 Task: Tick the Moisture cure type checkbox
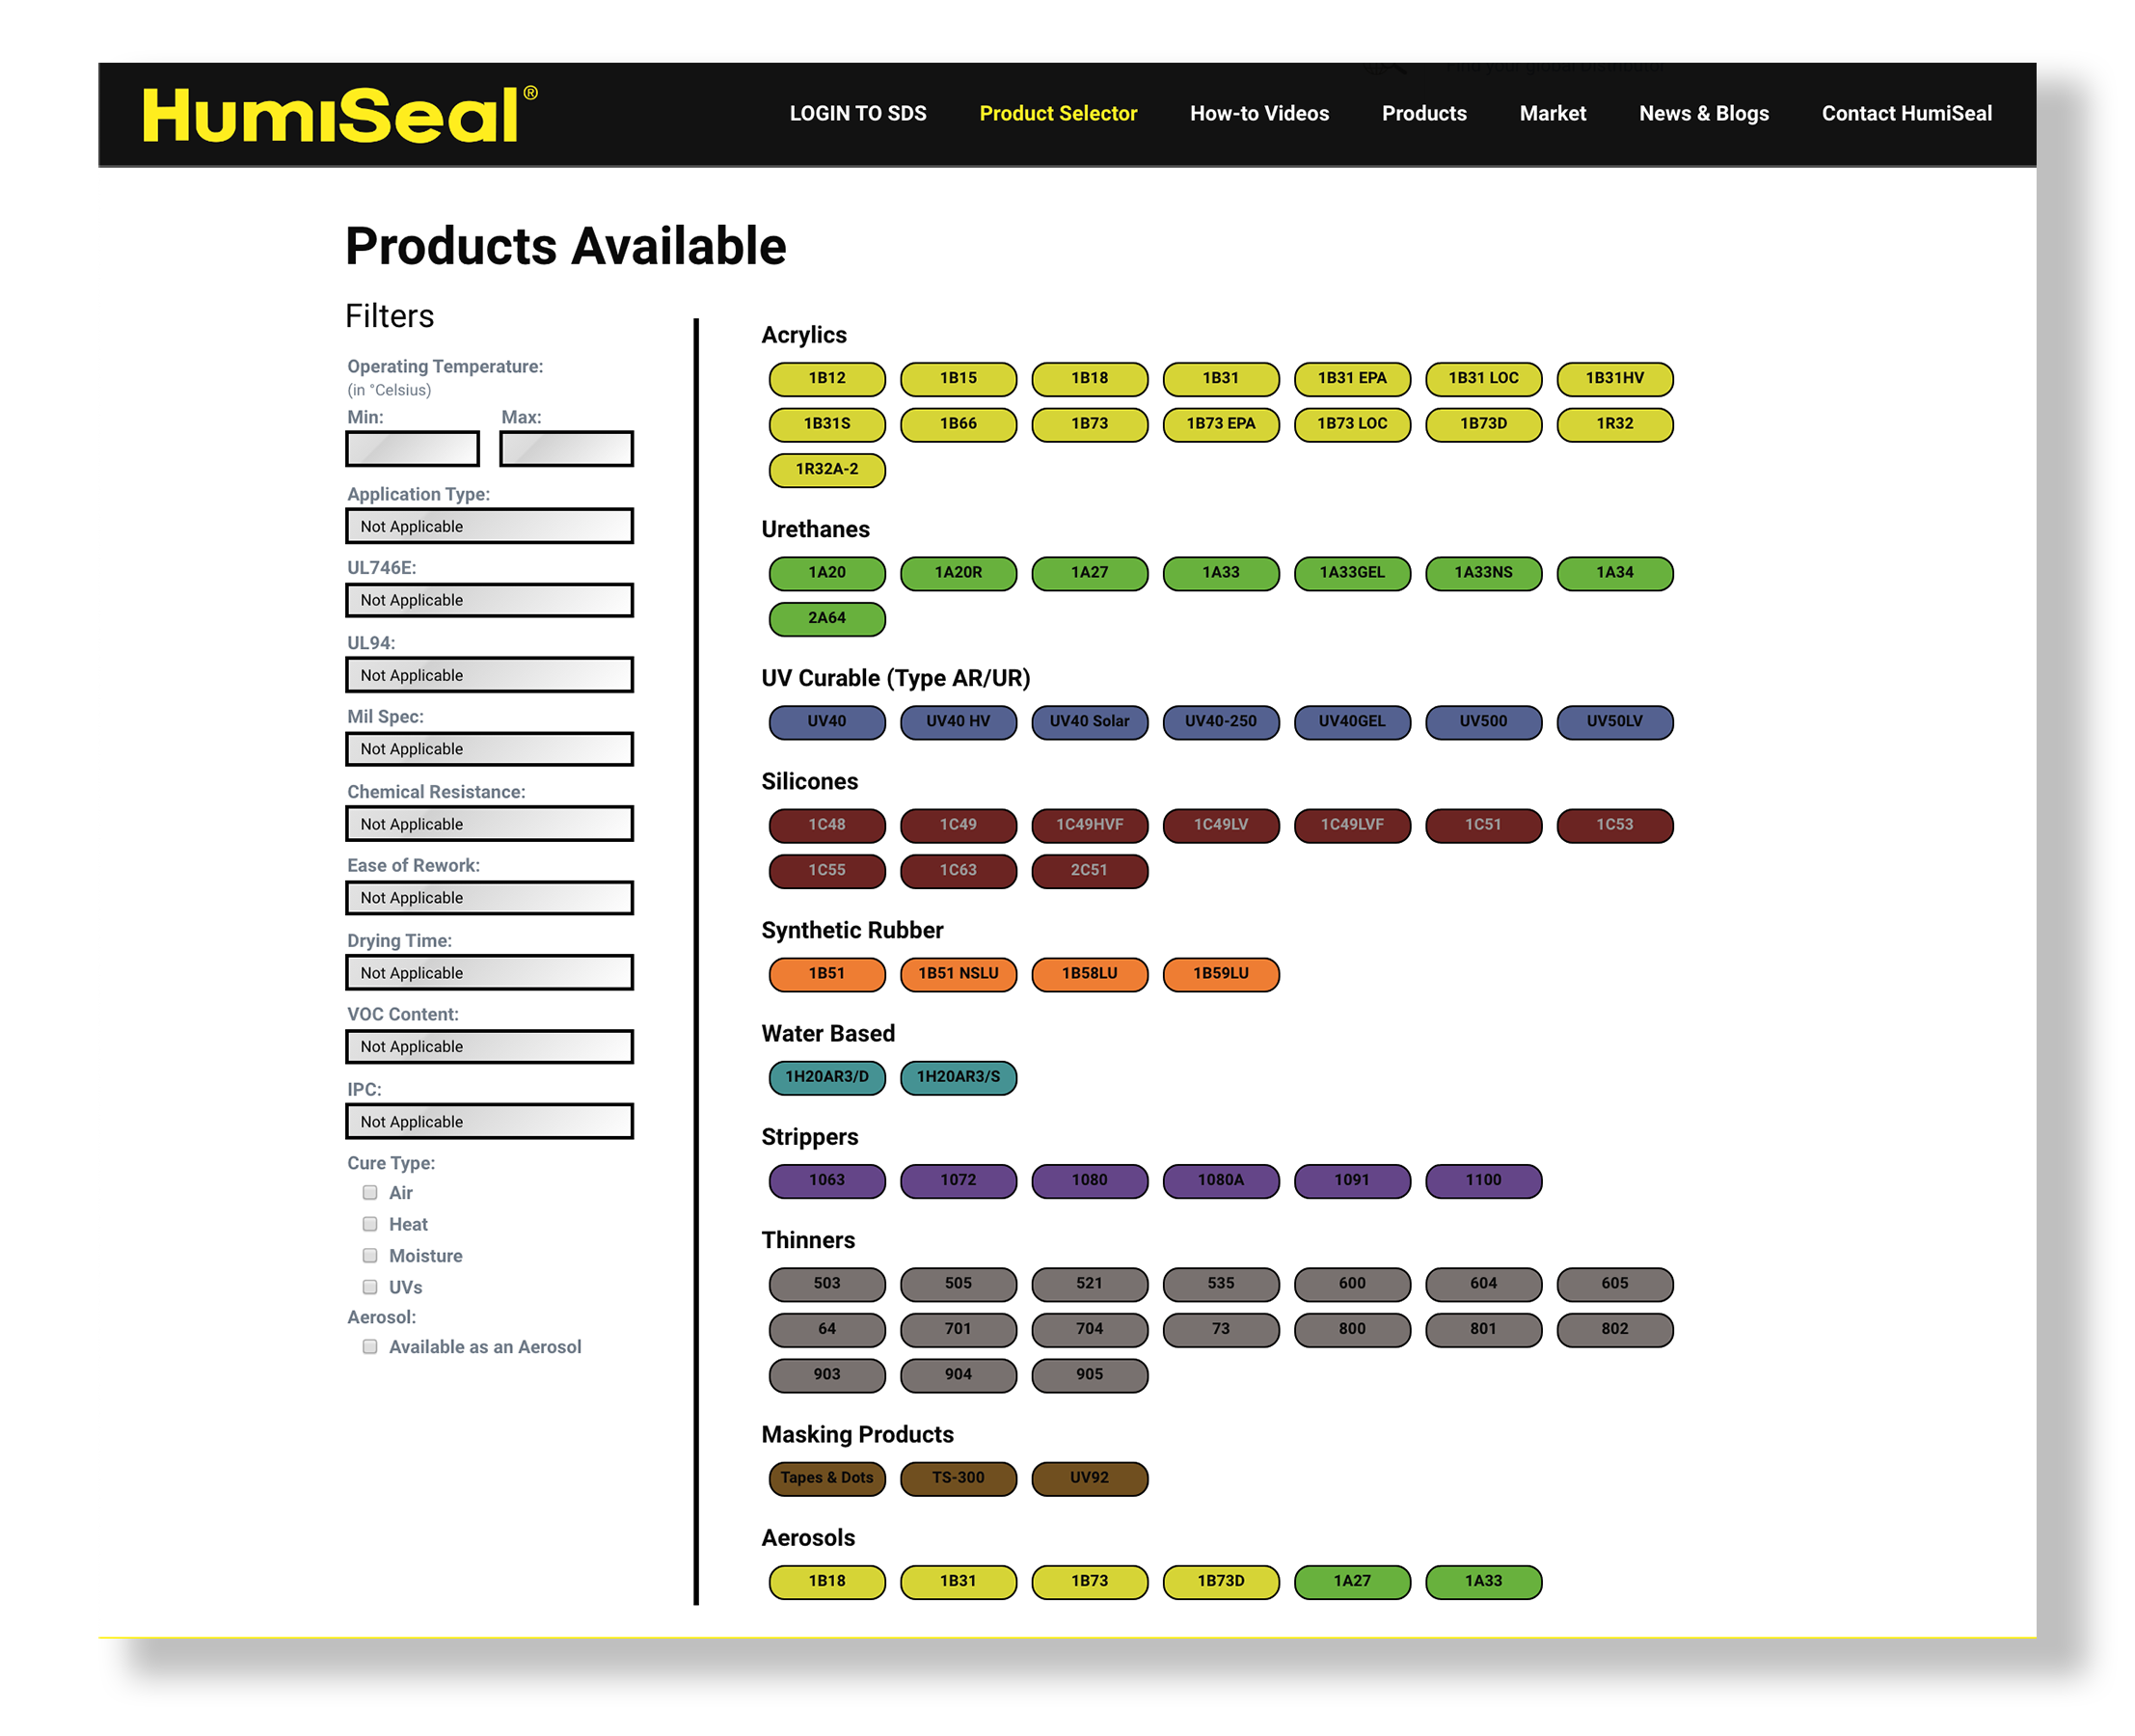tap(370, 1255)
